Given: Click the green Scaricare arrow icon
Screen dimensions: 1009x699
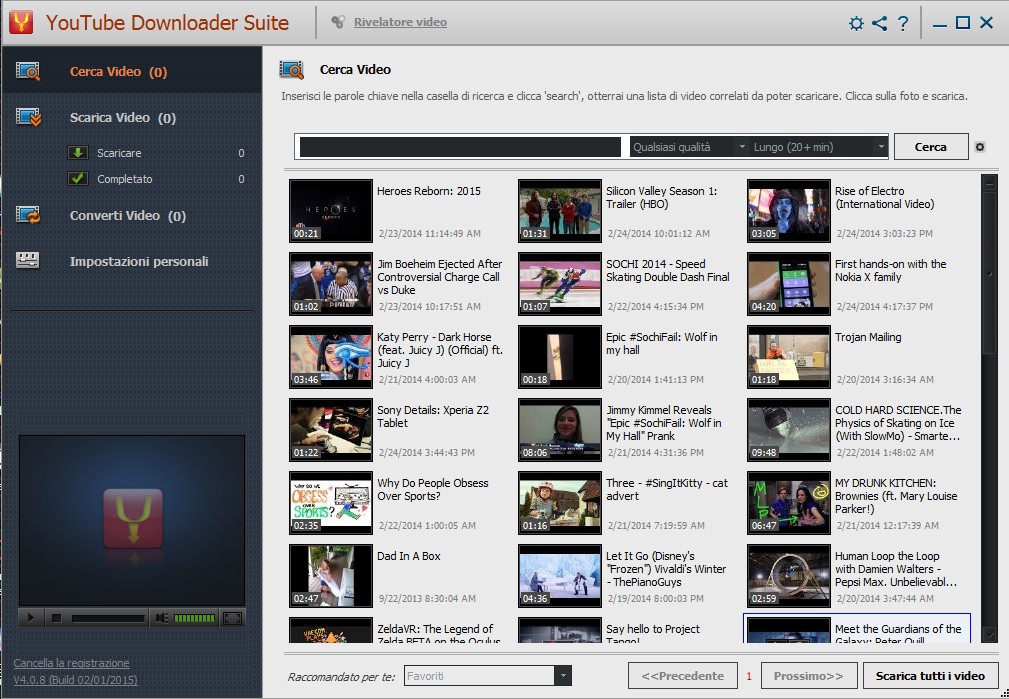Looking at the screenshot, I should pos(78,153).
